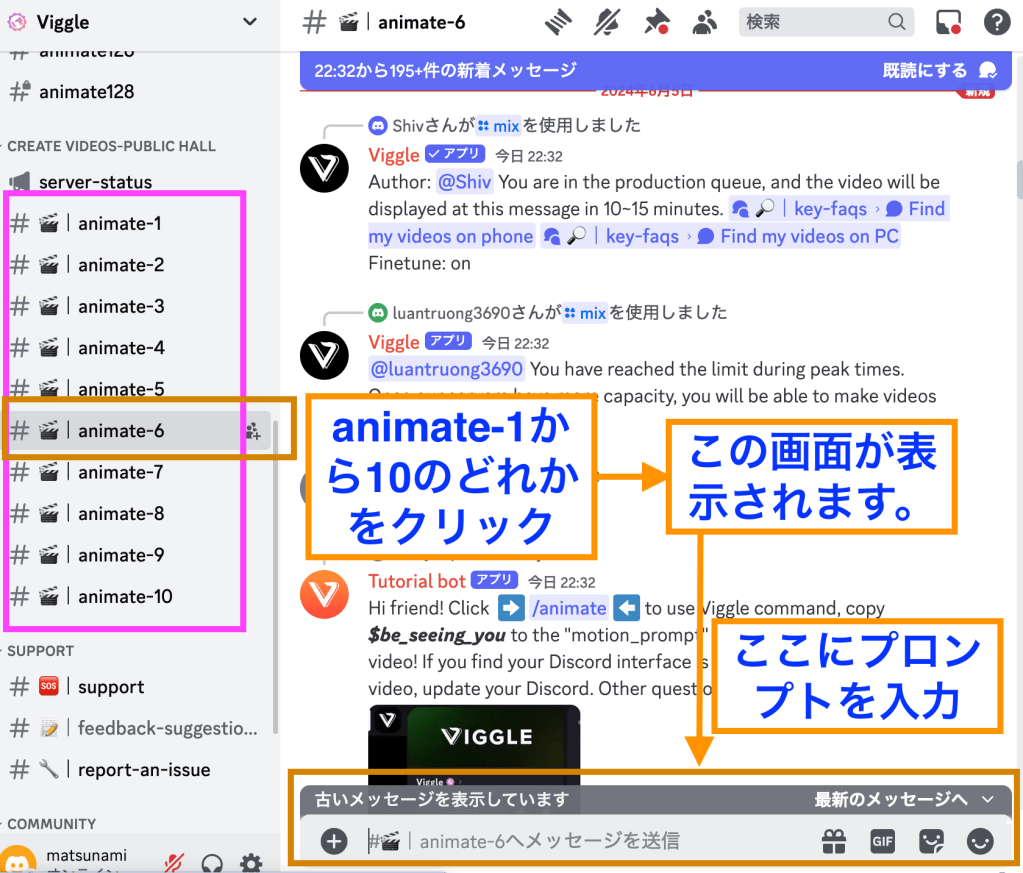
Task: Open pinned messages in the header
Action: [x=657, y=22]
